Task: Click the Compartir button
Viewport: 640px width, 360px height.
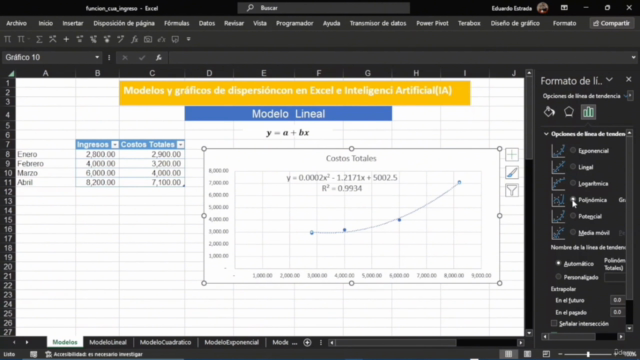Action: 611,23
